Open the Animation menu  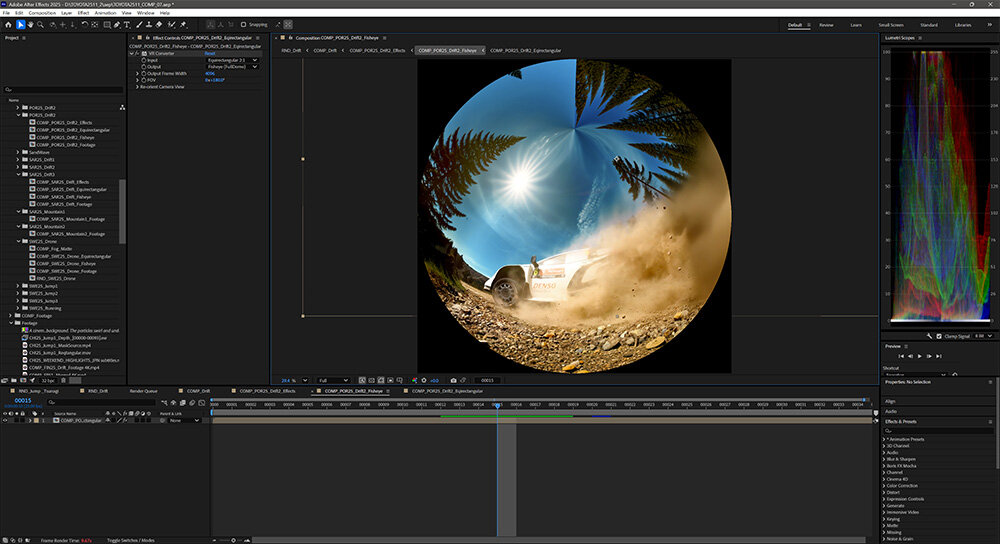point(104,13)
